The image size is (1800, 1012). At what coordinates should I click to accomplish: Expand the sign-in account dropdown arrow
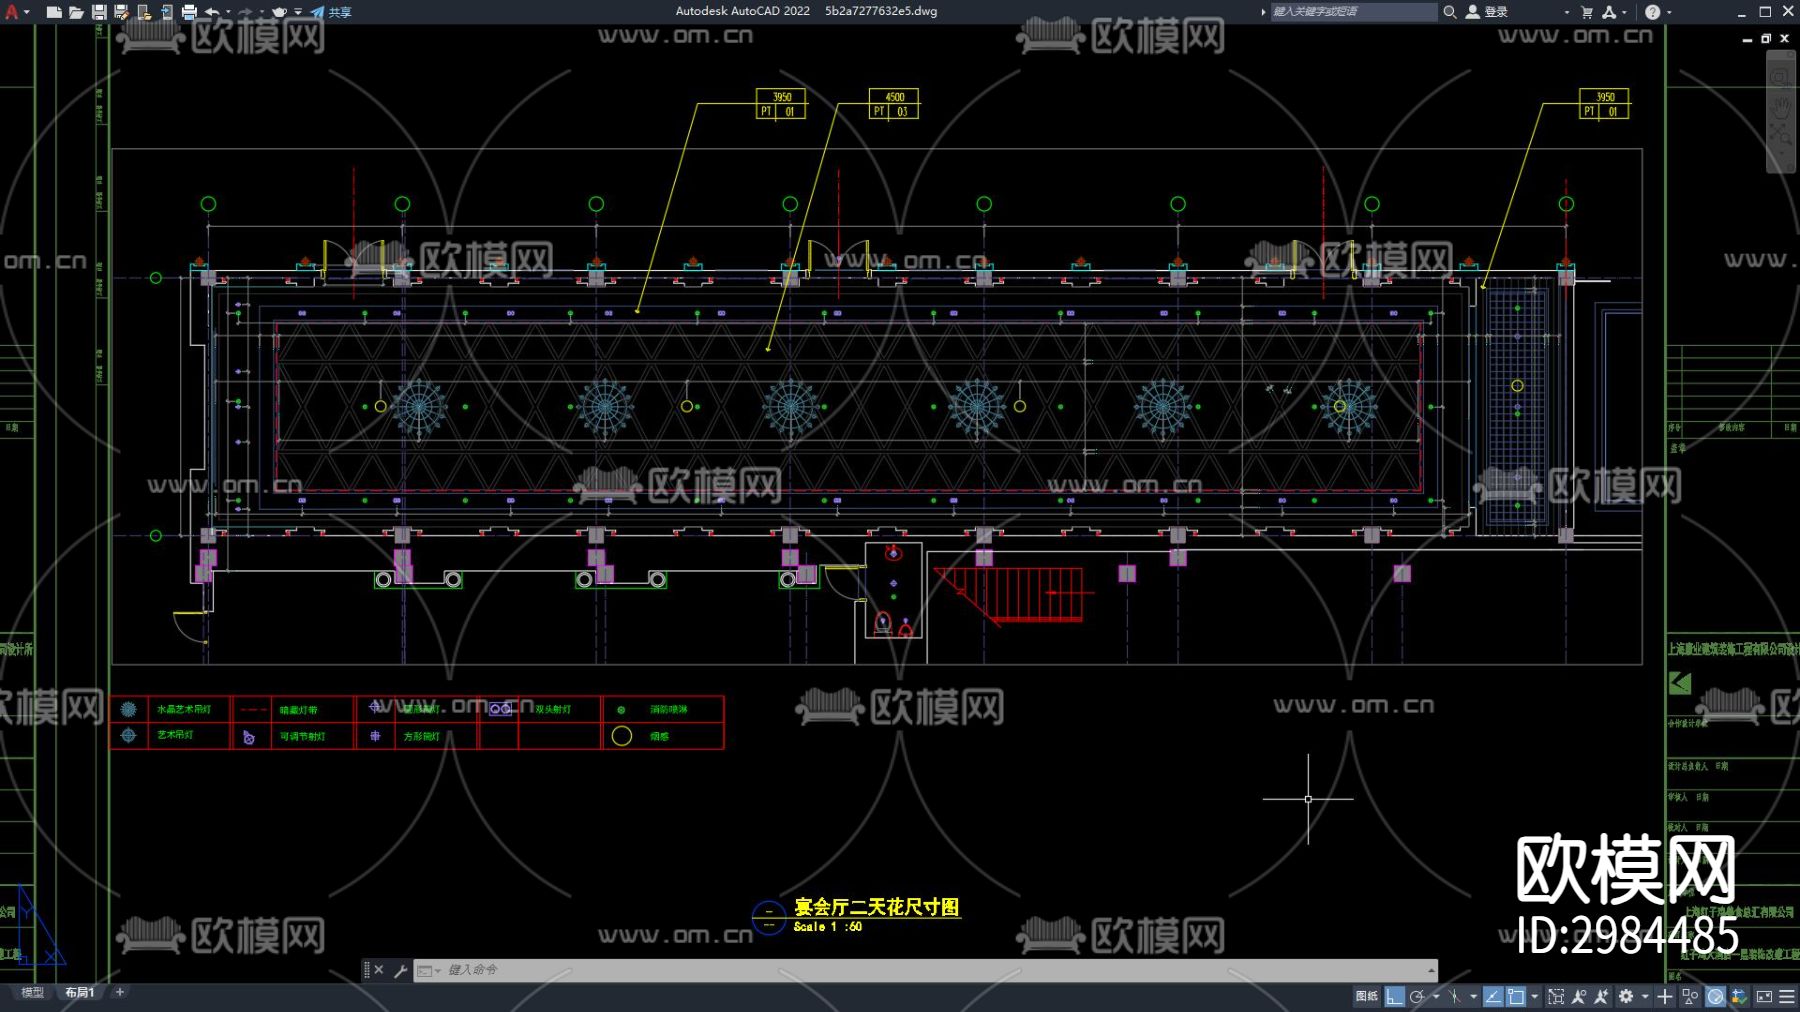(1567, 12)
